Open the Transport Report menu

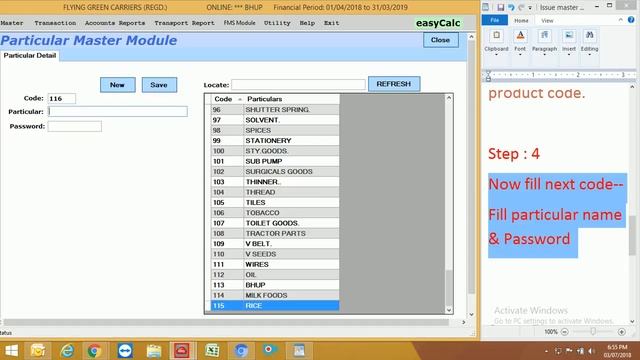184,23
